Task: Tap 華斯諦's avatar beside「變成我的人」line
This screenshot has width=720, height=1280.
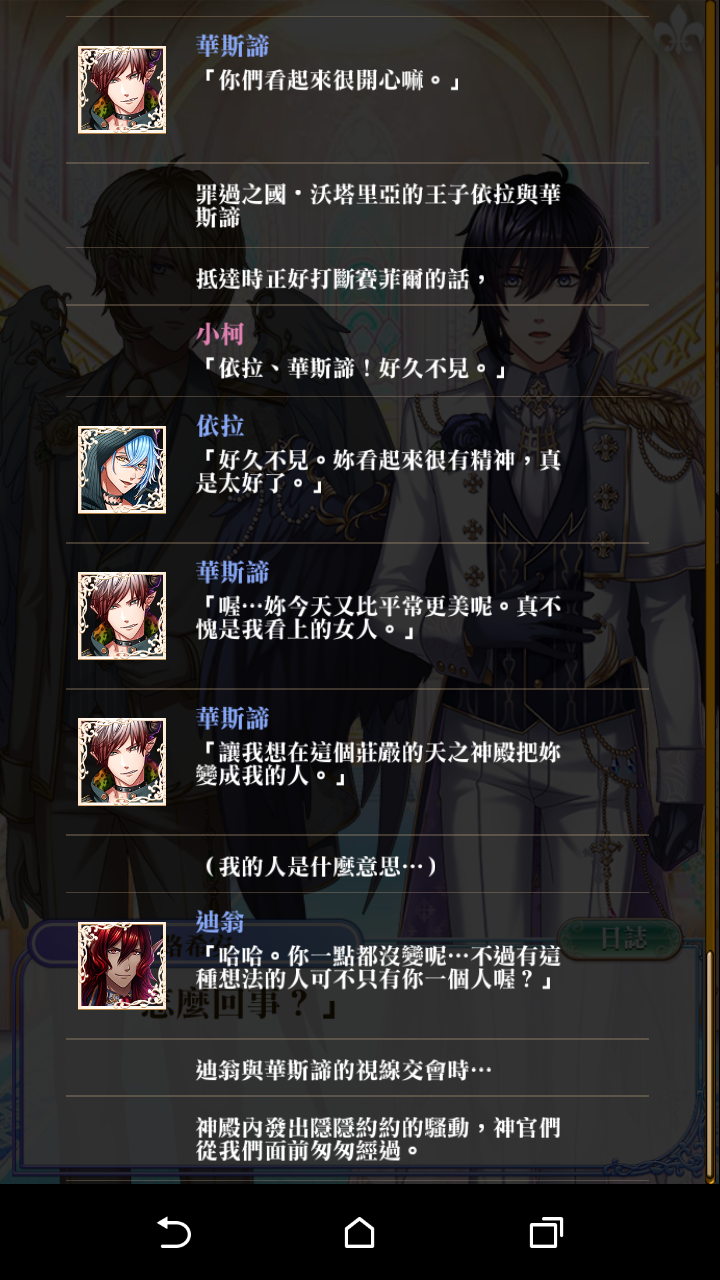Action: [x=122, y=761]
